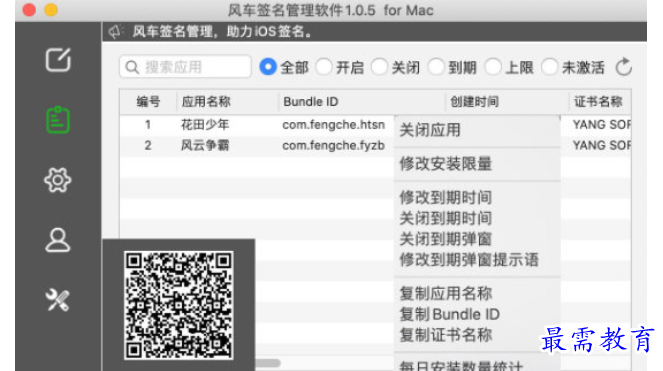Viewport: 663px width, 371px height.
Task: Select the 未激活 radio button
Action: [549, 67]
